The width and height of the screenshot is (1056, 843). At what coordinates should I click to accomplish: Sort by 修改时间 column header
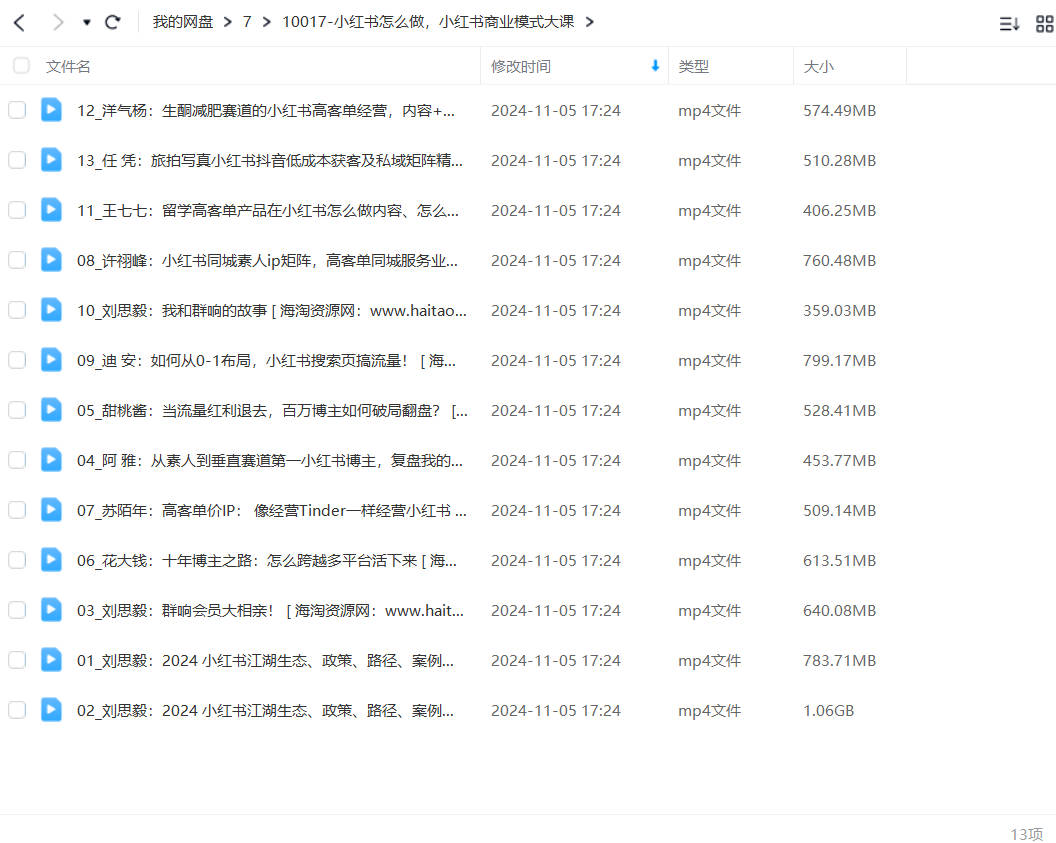pyautogui.click(x=521, y=67)
